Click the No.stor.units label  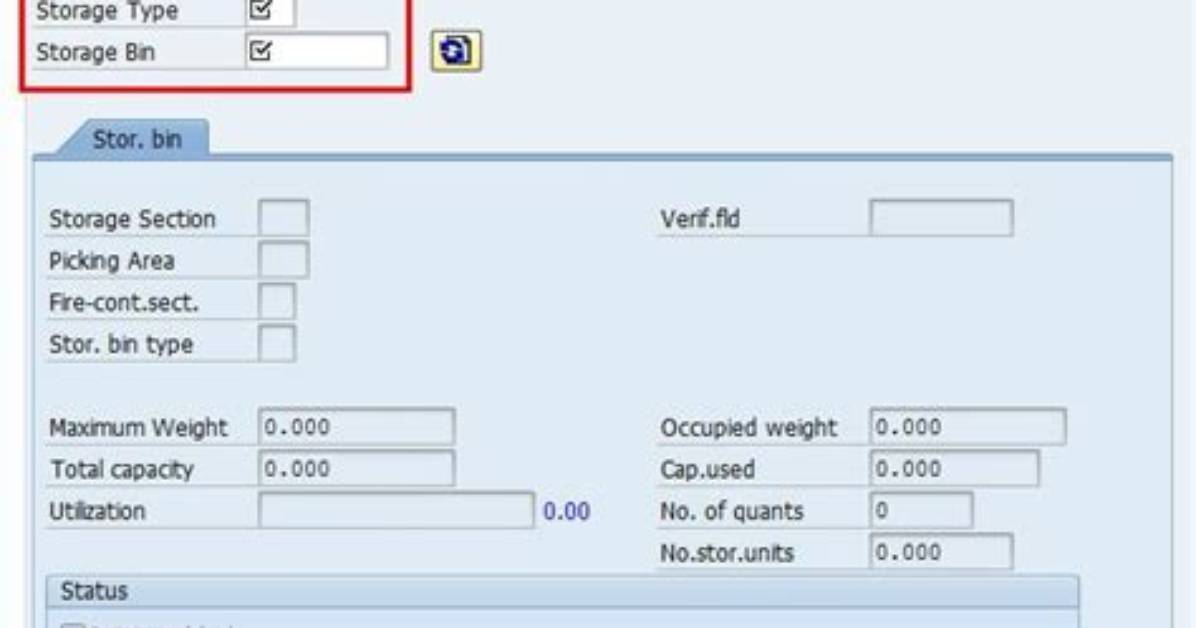coord(727,553)
